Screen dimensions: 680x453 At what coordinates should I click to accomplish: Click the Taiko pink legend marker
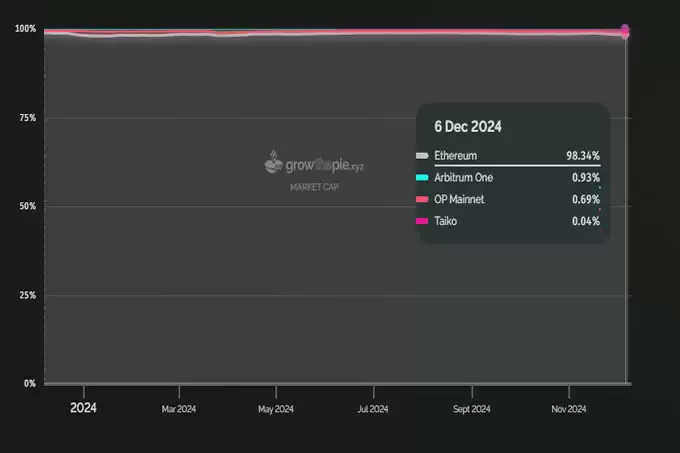click(422, 221)
